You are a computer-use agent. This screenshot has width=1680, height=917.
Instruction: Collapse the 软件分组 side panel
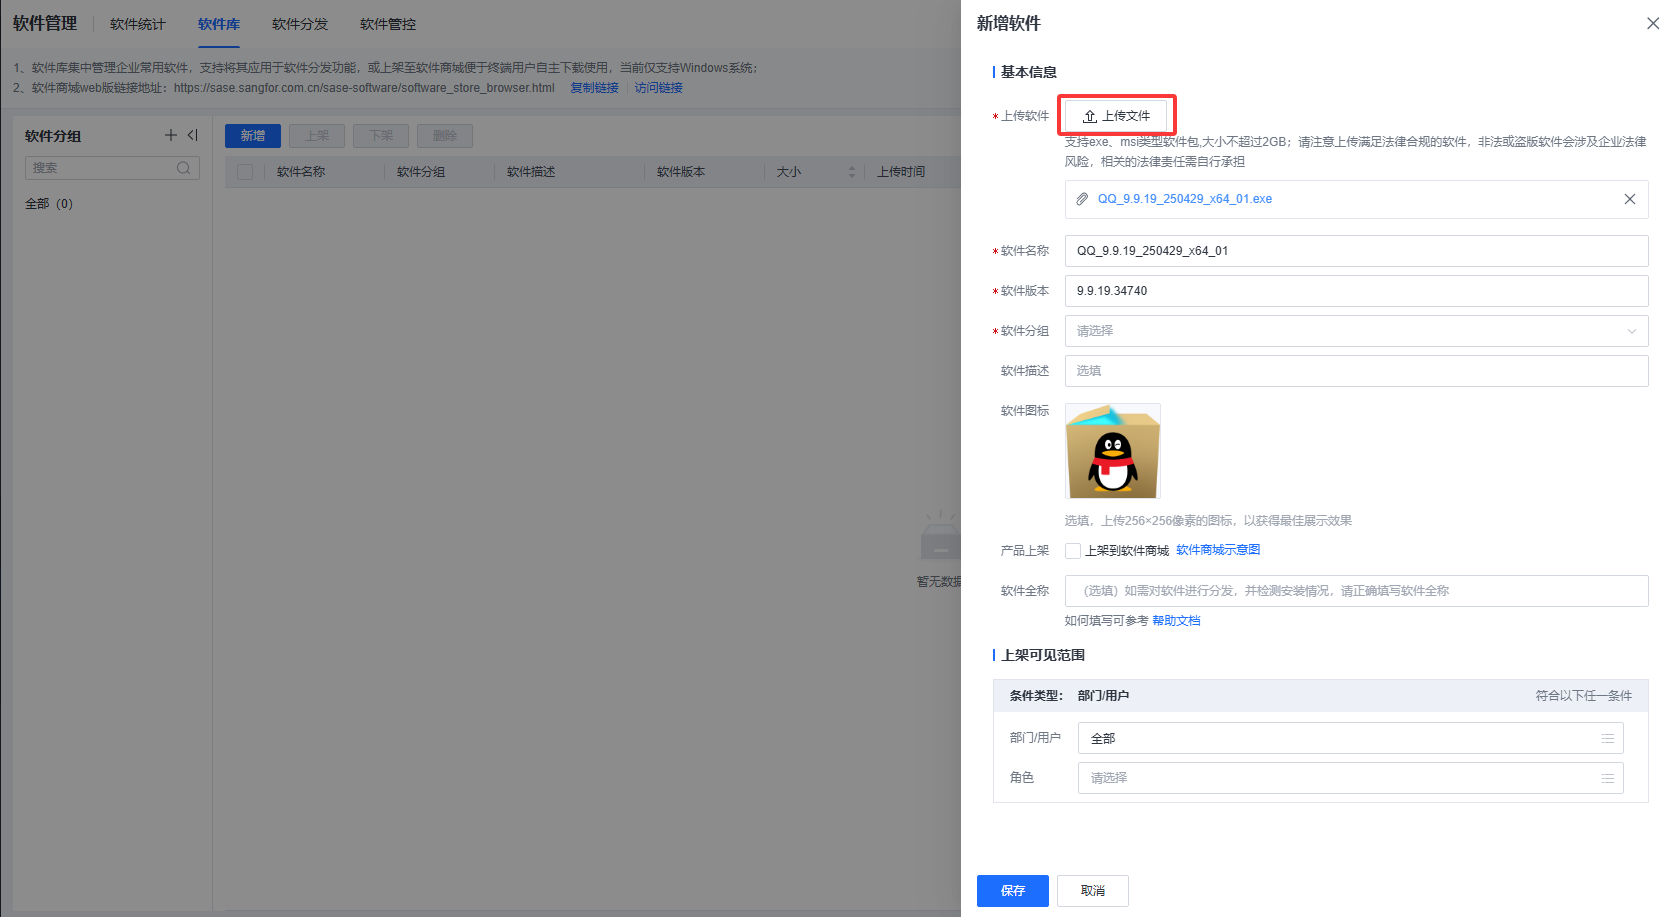[x=193, y=135]
